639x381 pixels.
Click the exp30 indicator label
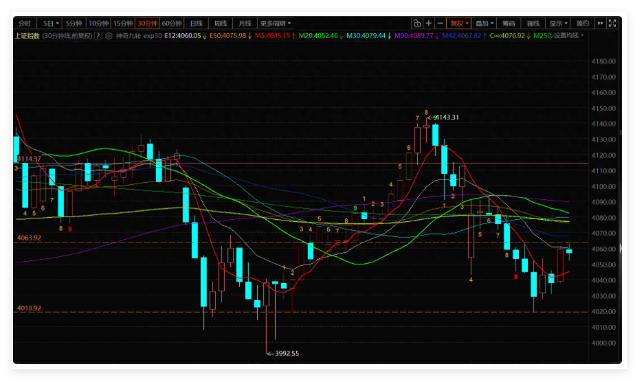pyautogui.click(x=153, y=36)
